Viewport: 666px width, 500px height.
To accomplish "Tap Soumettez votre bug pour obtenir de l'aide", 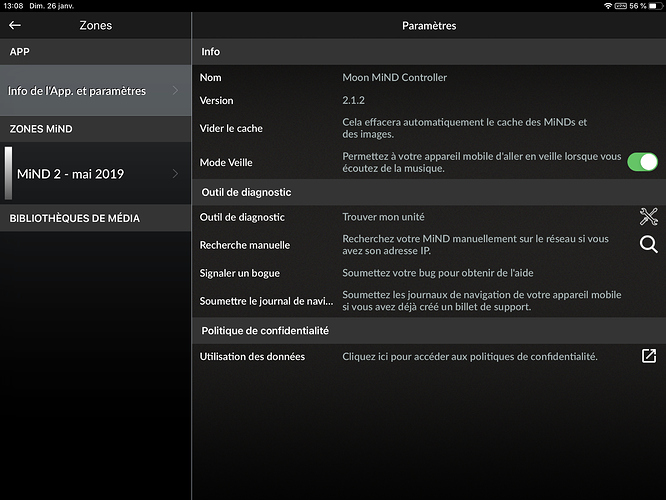I will (x=437, y=273).
